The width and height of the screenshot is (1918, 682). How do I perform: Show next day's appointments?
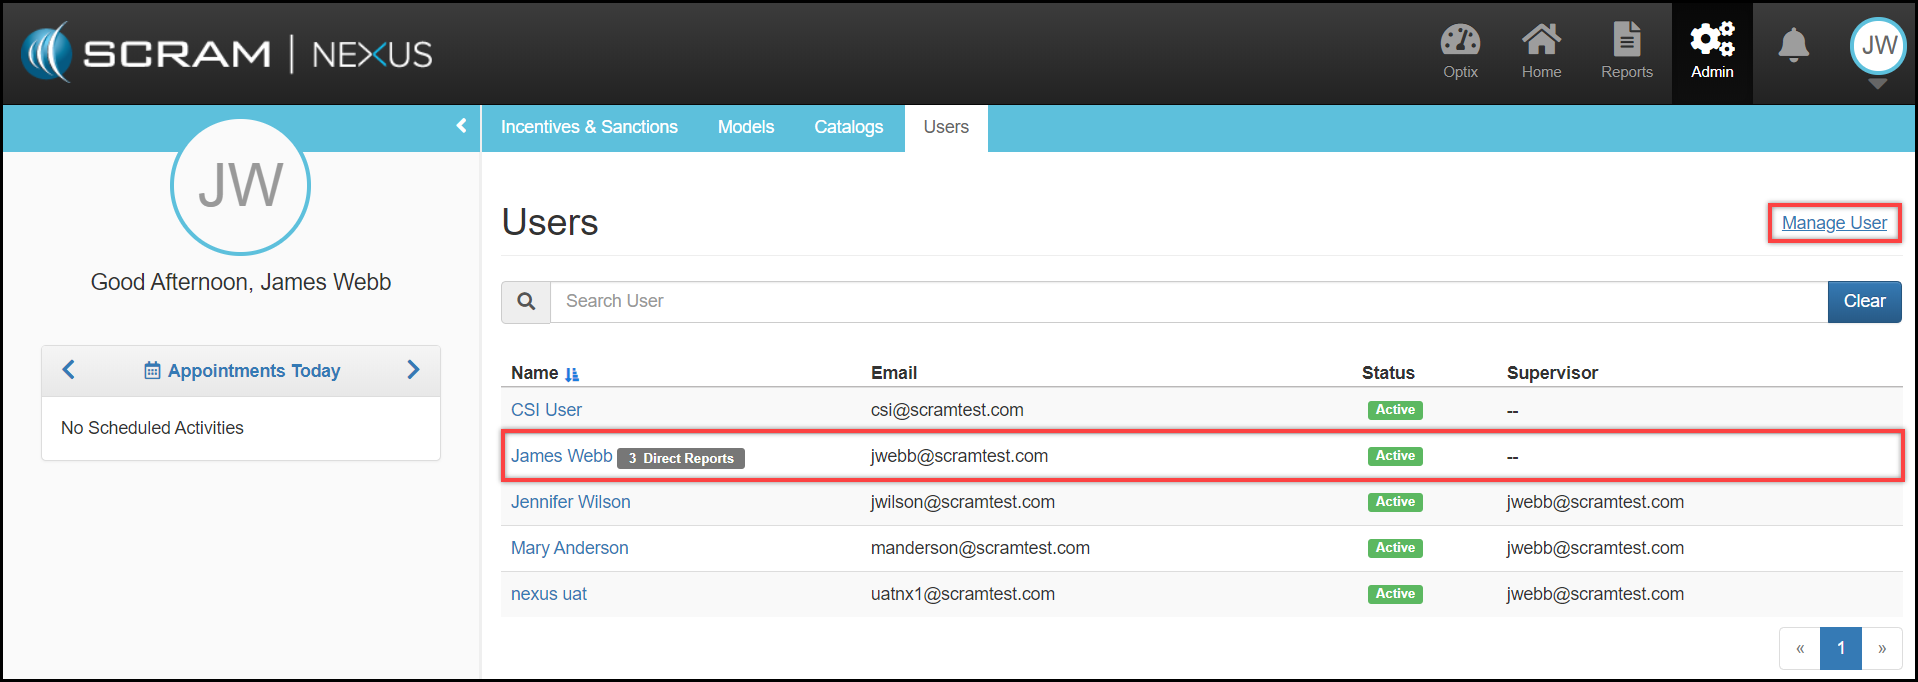413,370
